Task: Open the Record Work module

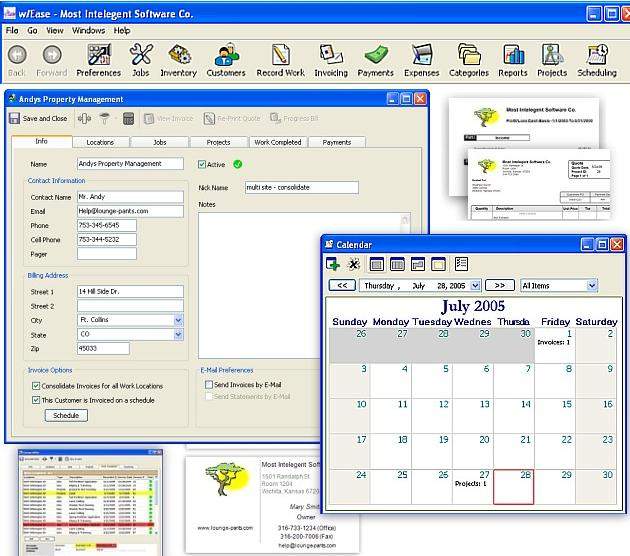Action: pos(280,60)
